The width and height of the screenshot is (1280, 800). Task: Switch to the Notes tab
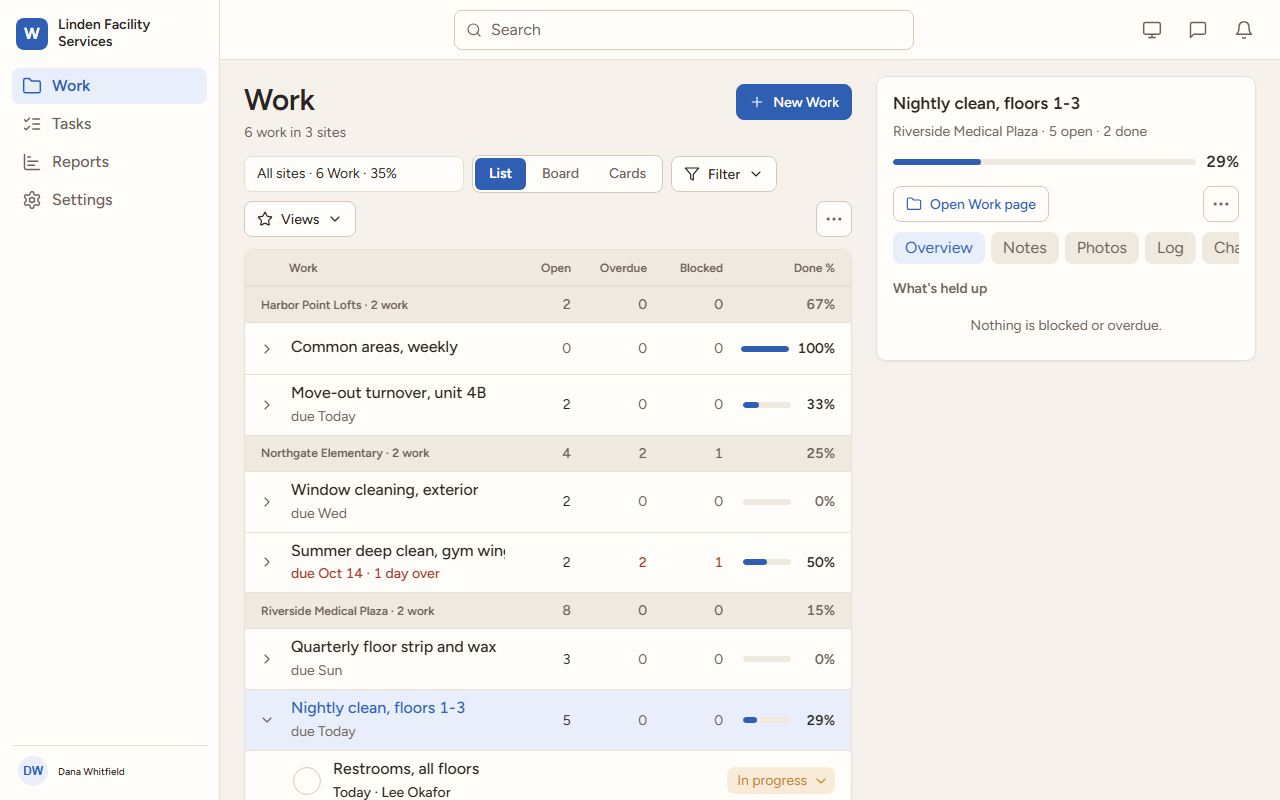pos(1025,248)
